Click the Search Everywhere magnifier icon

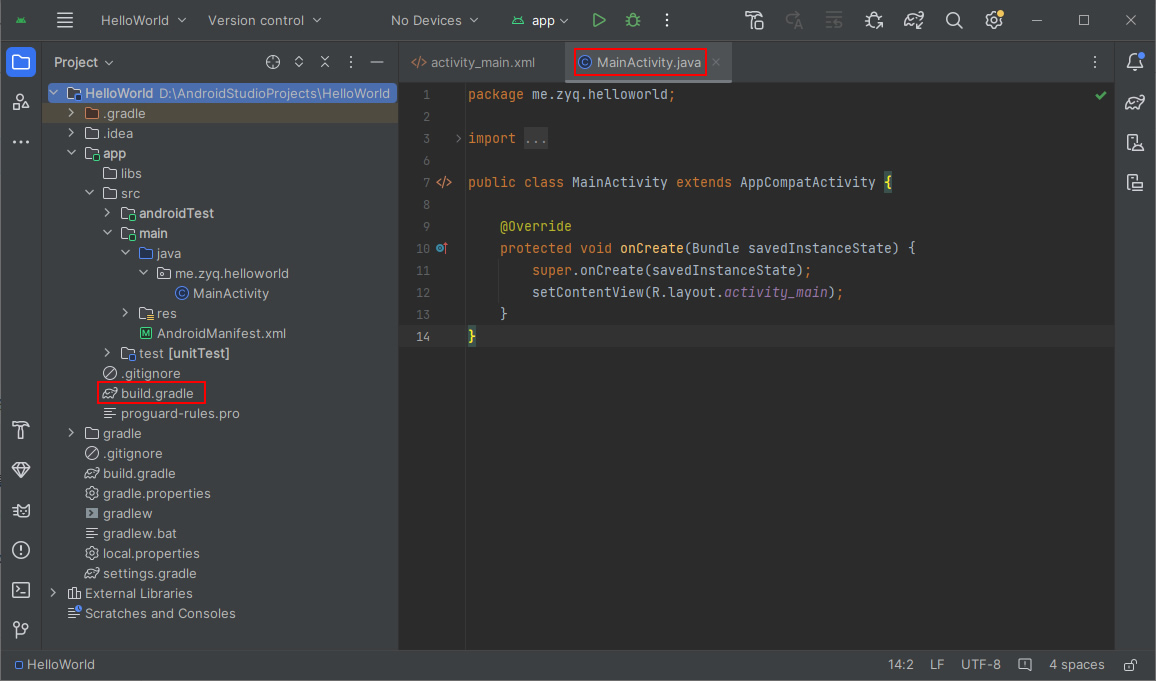coord(954,20)
